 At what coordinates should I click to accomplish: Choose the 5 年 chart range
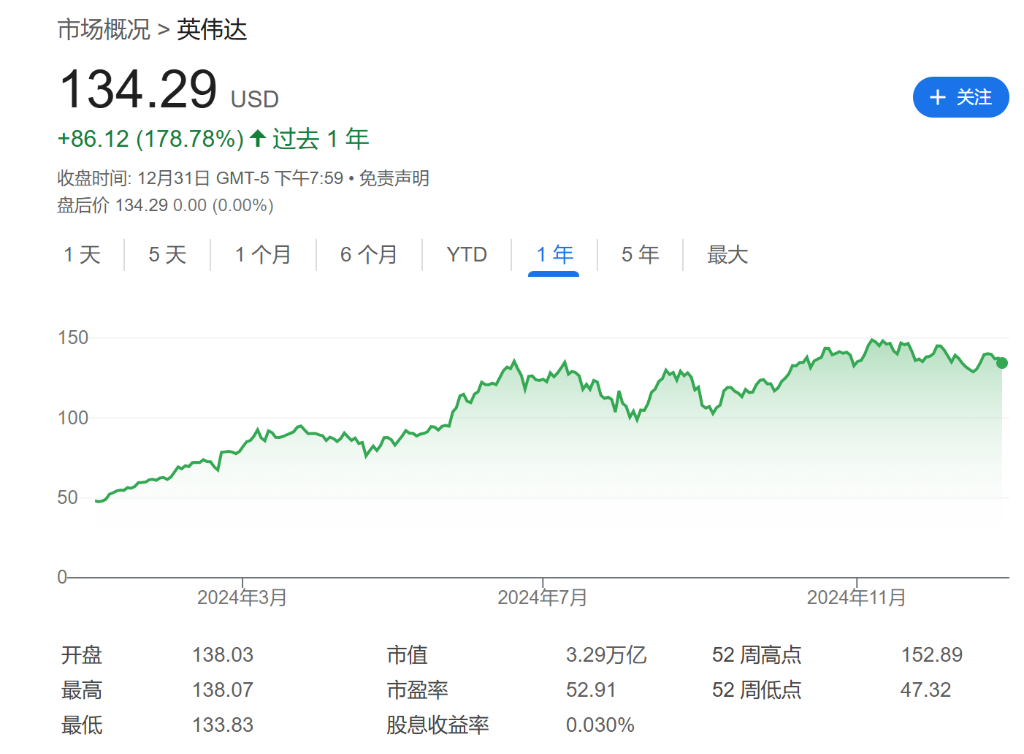(x=640, y=255)
